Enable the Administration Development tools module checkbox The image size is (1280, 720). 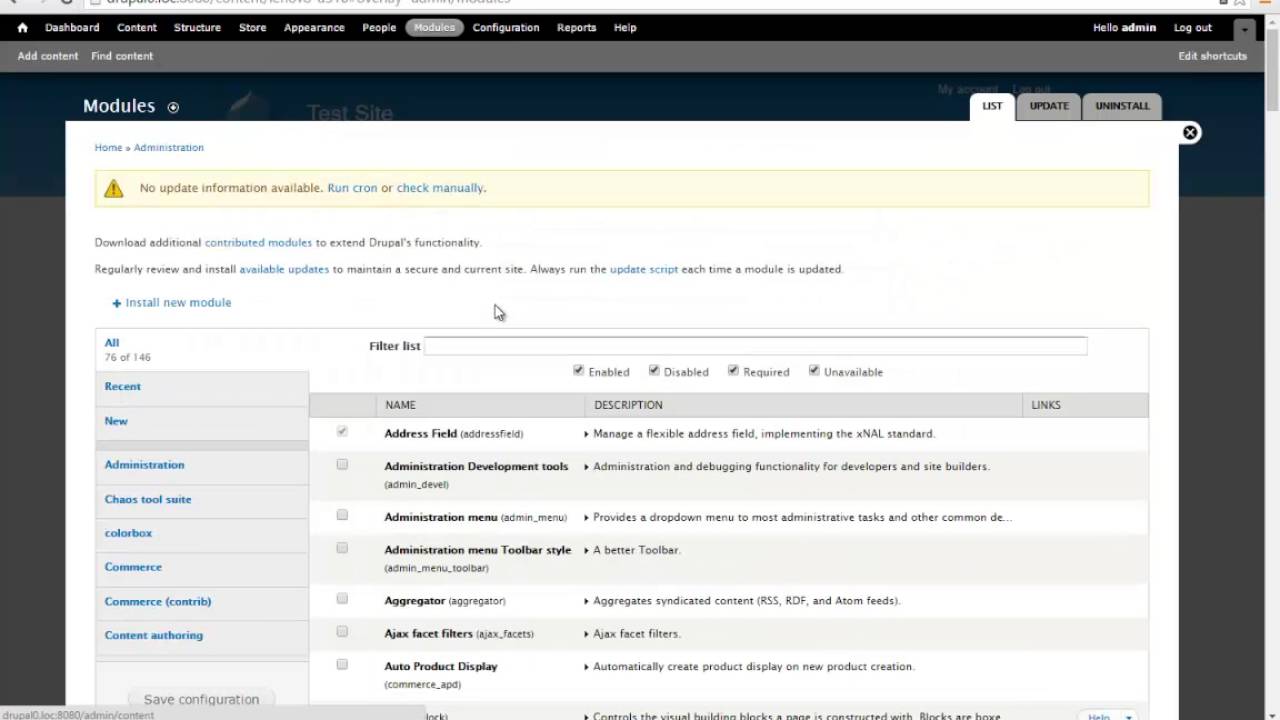coord(342,464)
